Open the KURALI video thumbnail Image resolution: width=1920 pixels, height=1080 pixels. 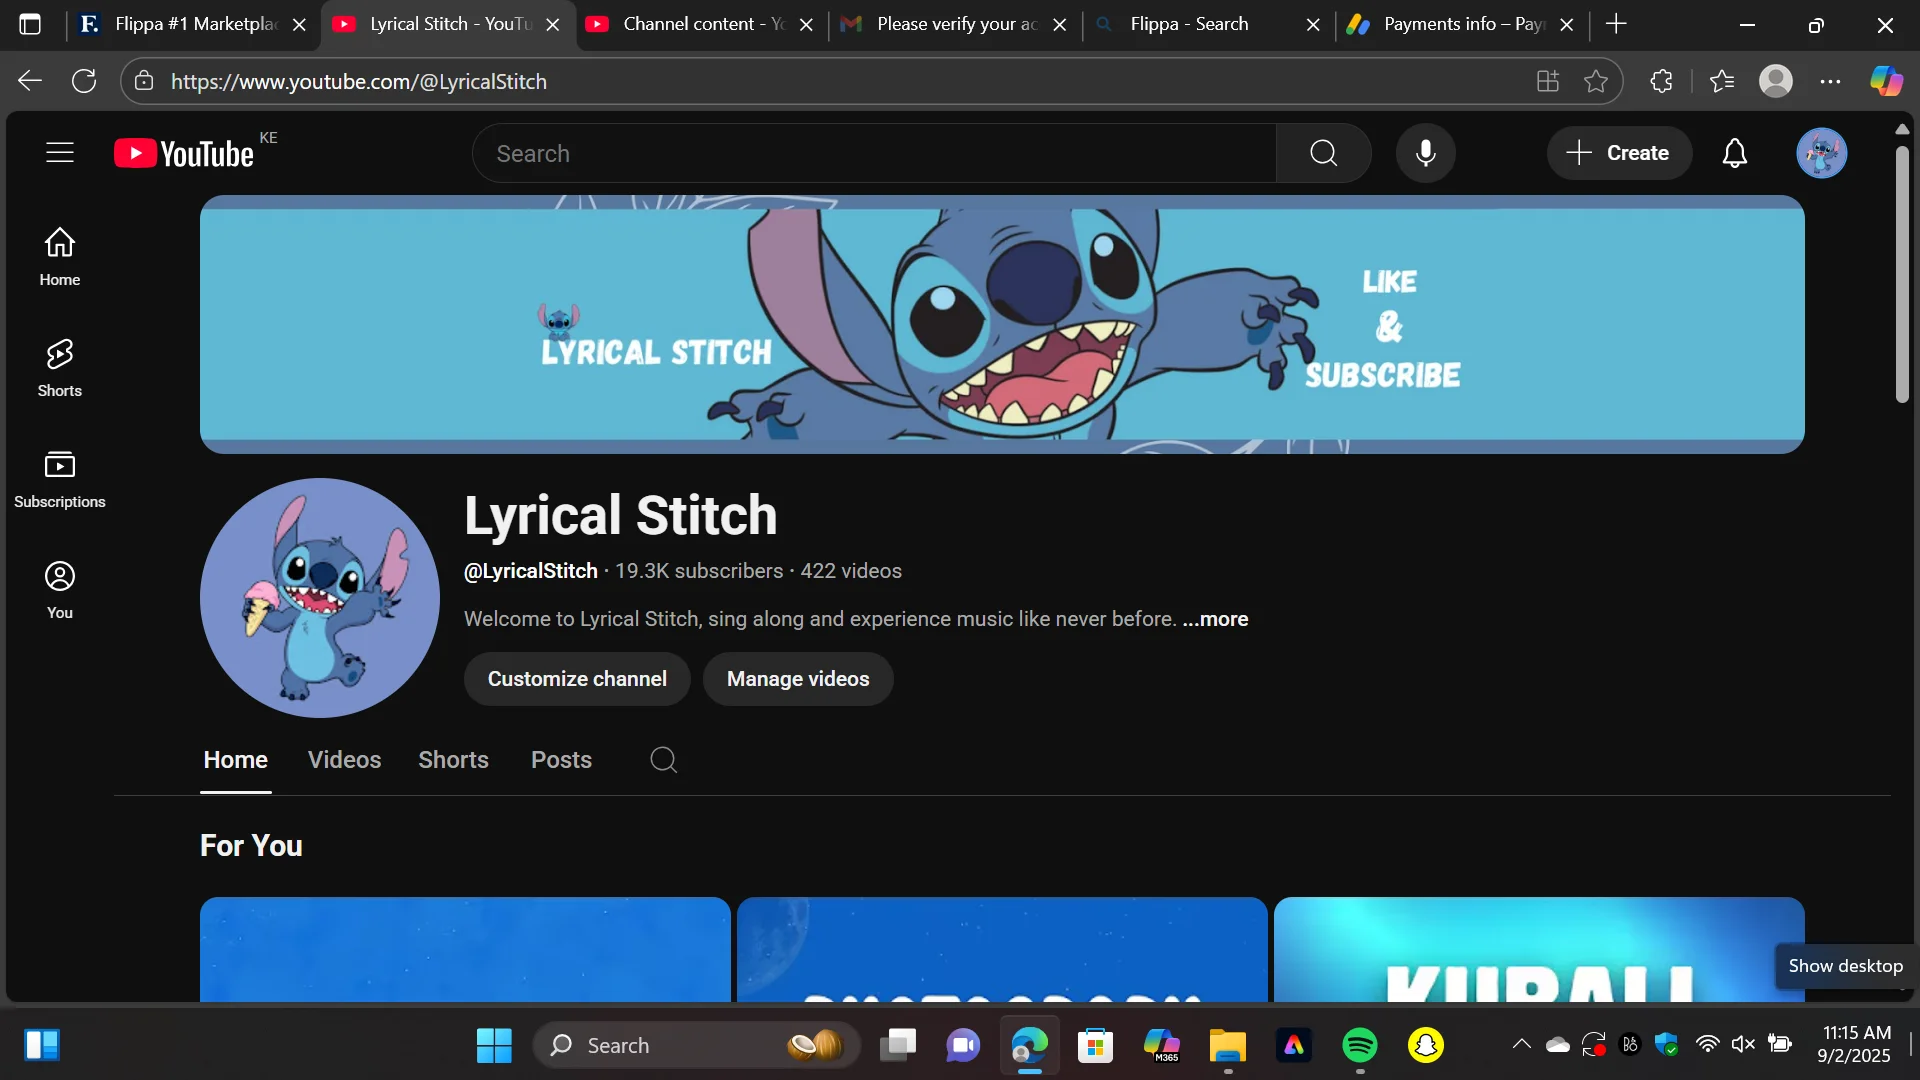(x=1539, y=950)
